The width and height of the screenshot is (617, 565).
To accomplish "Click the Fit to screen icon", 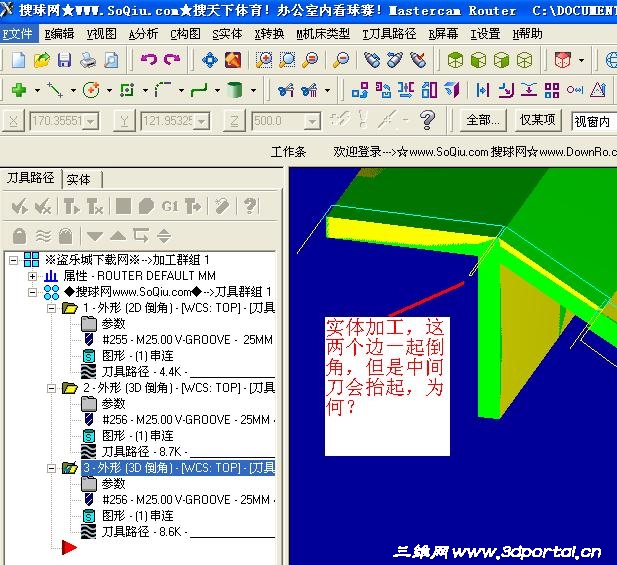I will point(233,60).
